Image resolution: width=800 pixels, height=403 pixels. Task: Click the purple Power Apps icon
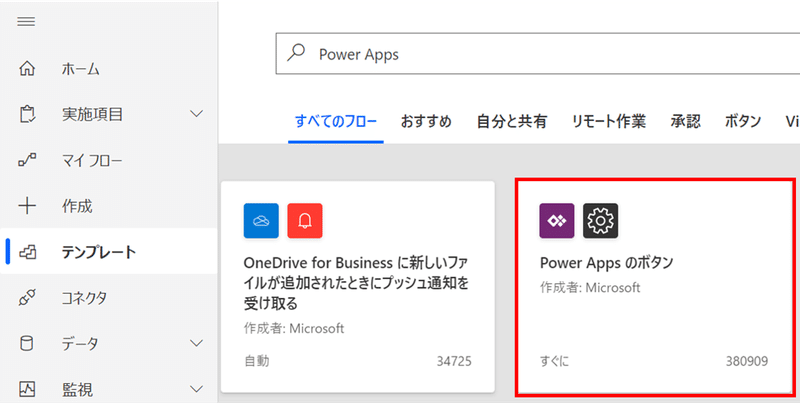pos(557,221)
